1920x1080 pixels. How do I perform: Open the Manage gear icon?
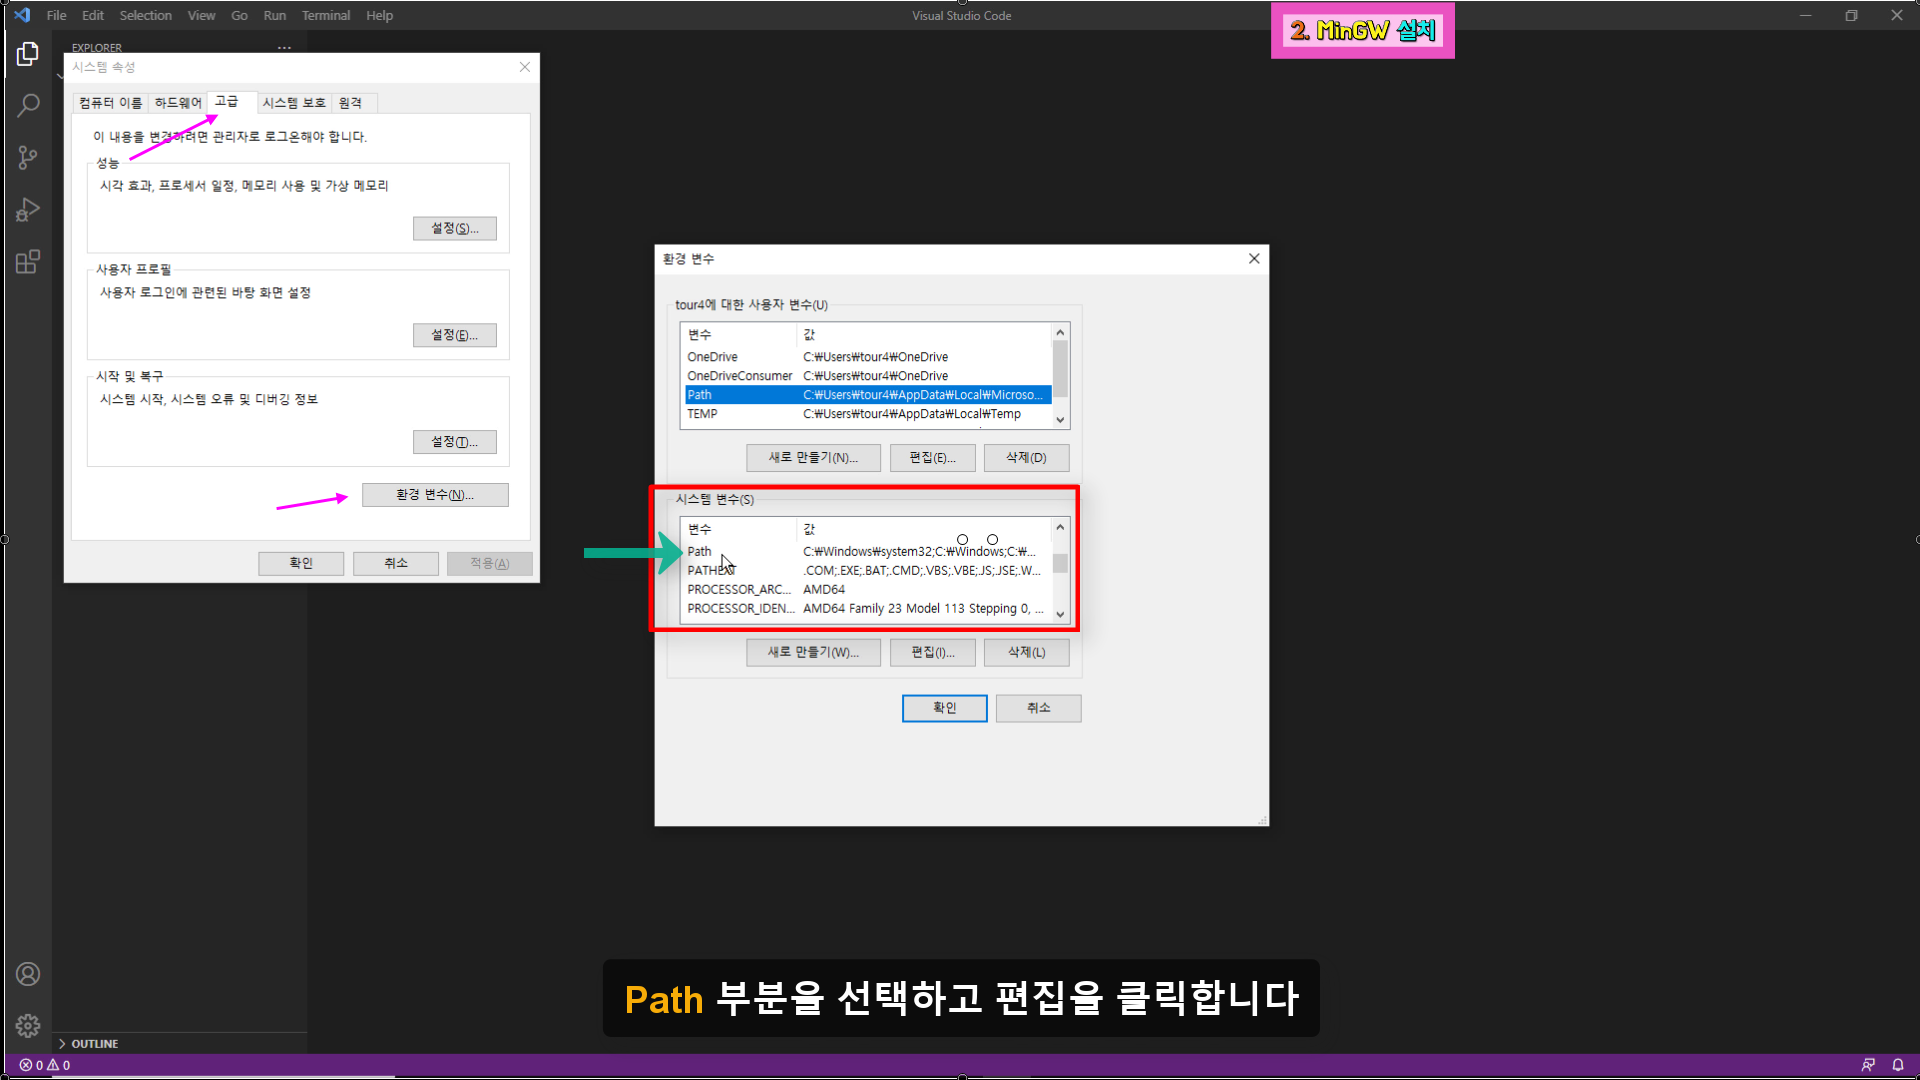click(x=28, y=1025)
